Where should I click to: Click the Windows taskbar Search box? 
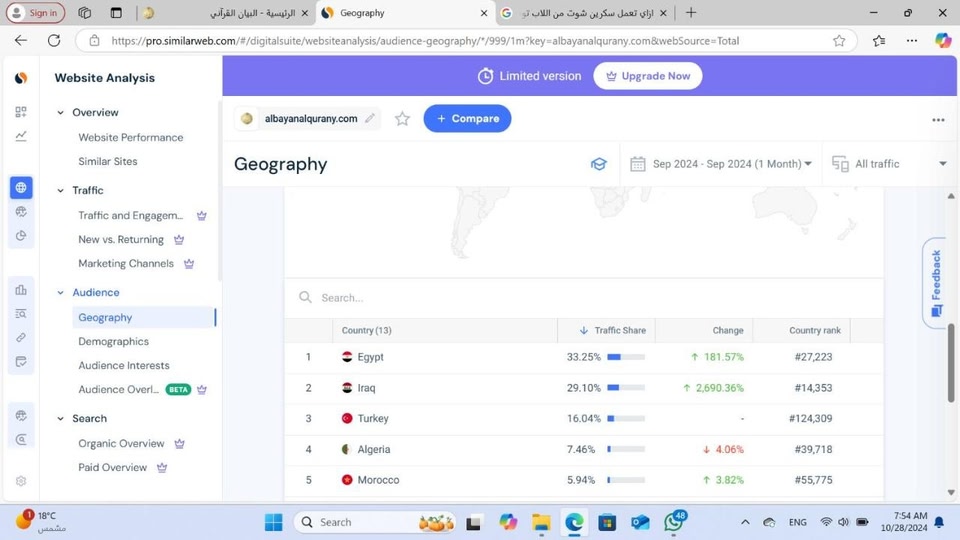[x=375, y=522]
